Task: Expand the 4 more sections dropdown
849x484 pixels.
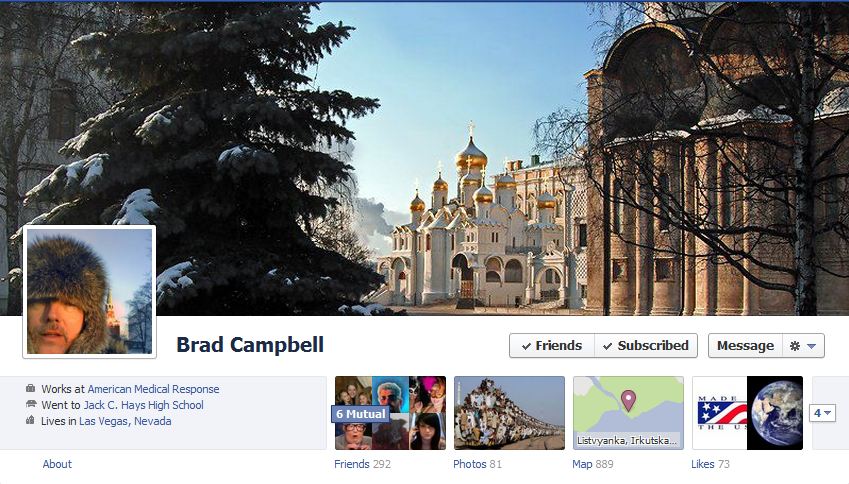Action: tap(822, 413)
